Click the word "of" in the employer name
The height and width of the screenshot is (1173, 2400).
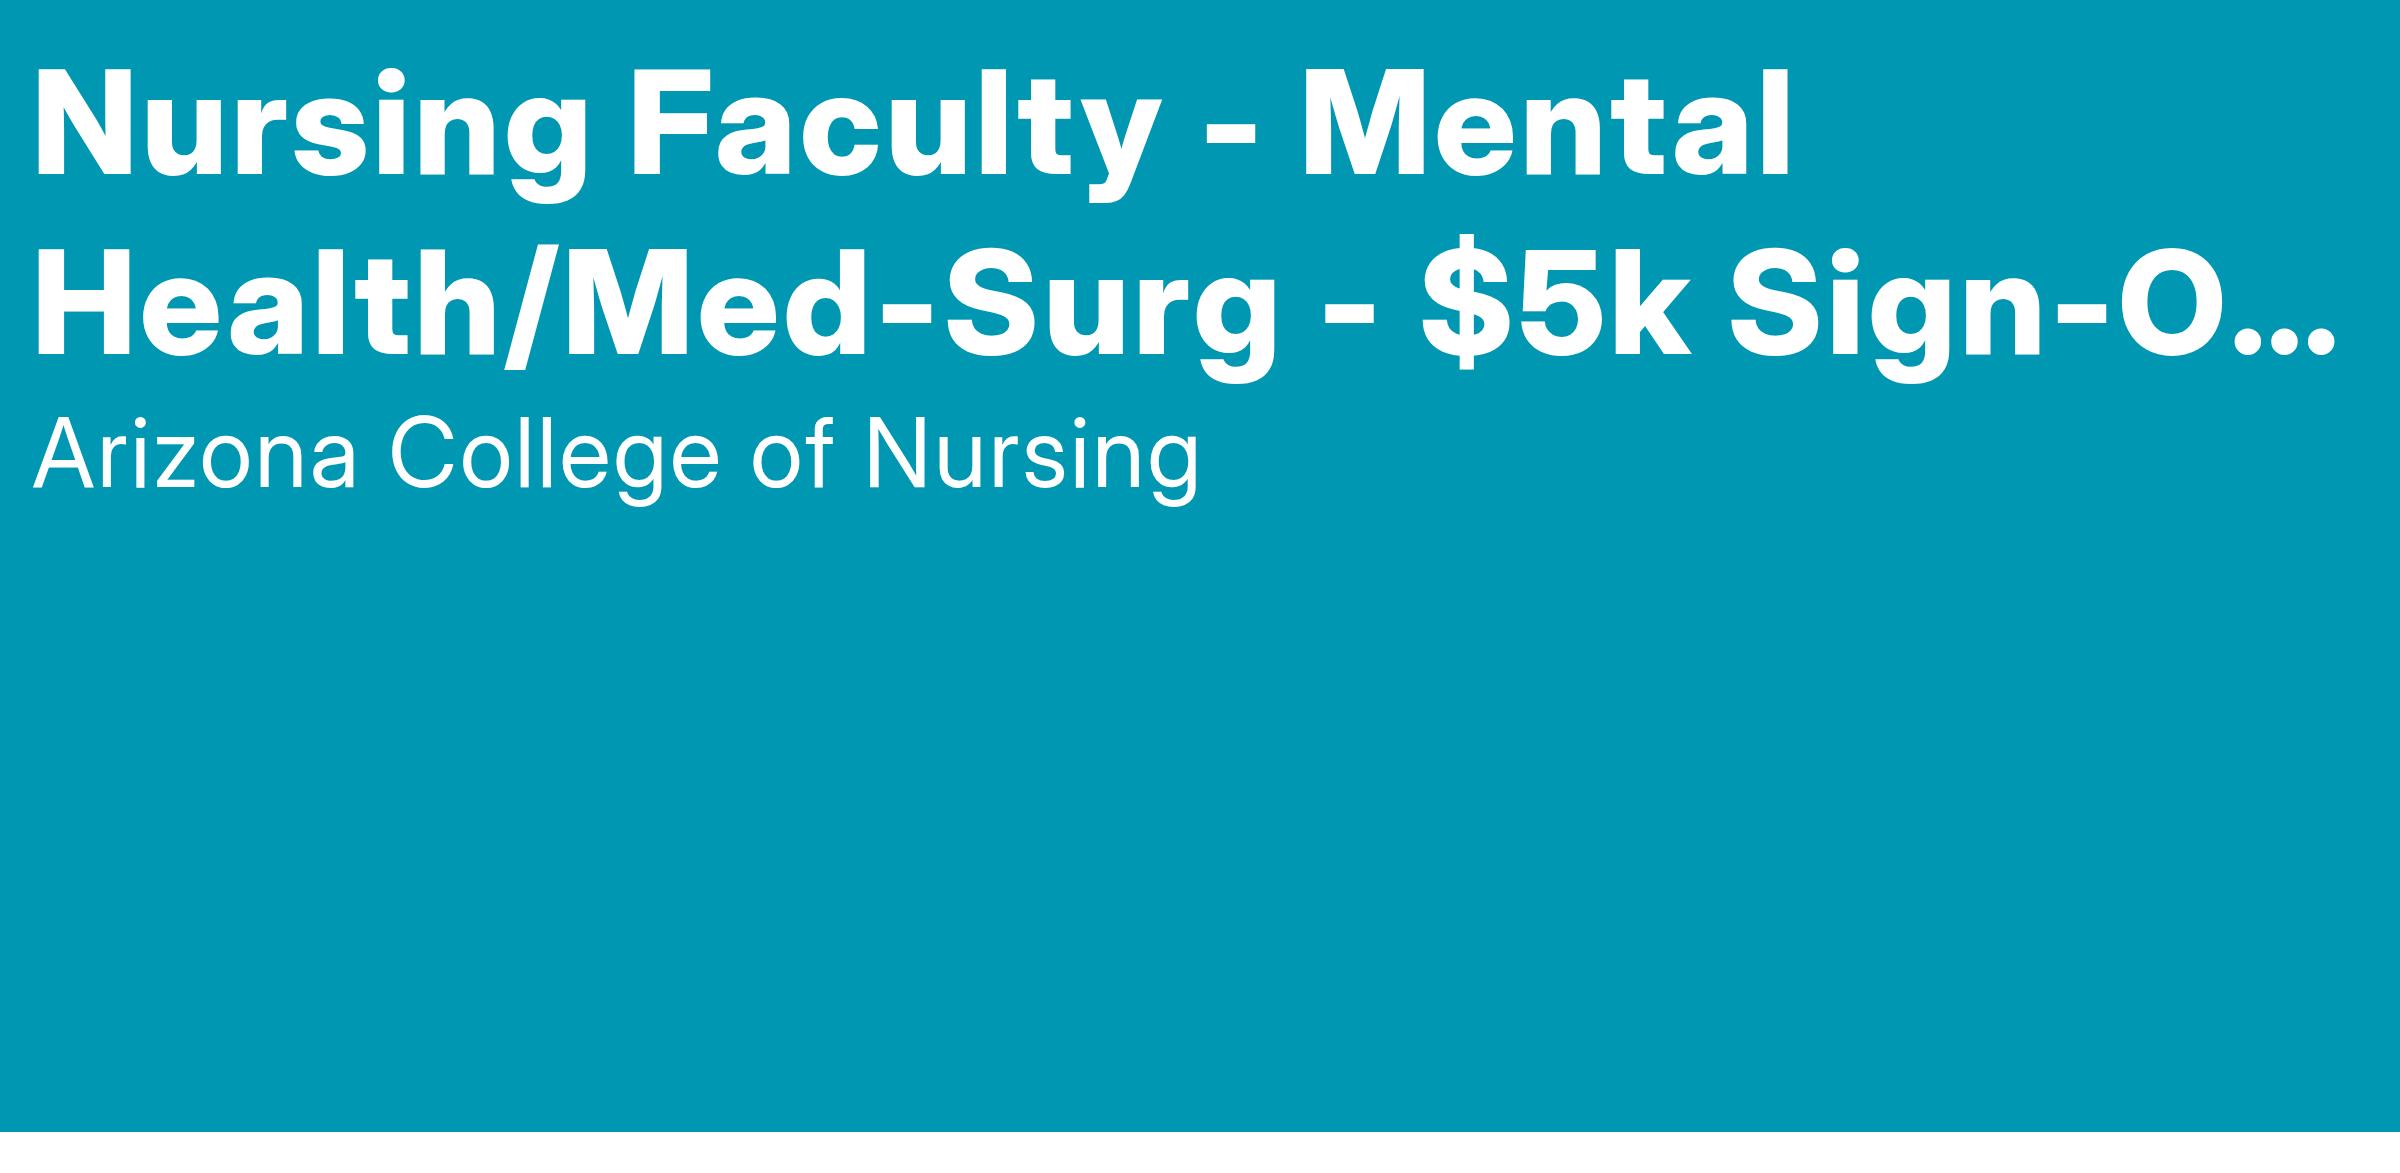click(792, 457)
